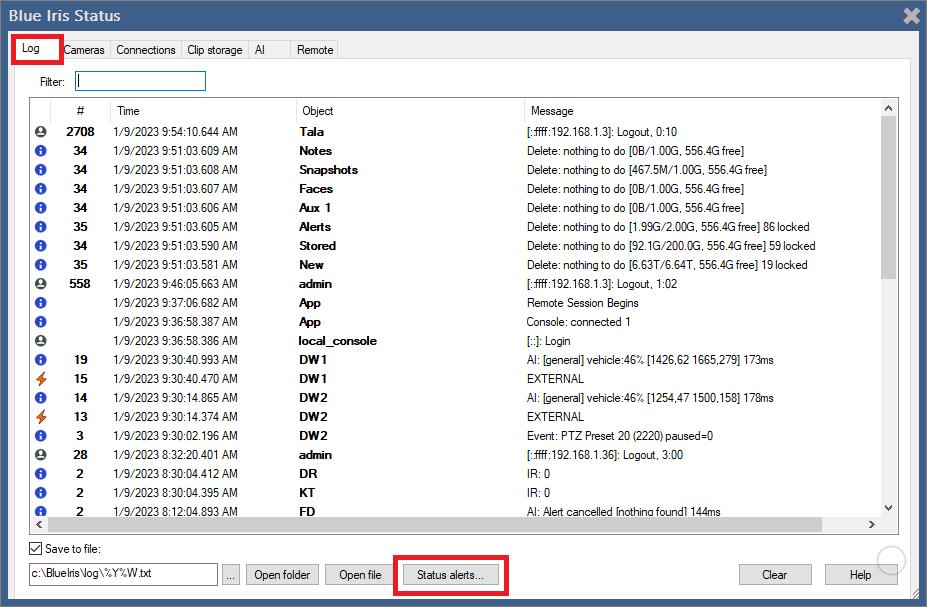Click the info icon beside the Aux 1 row
This screenshot has height=607, width=927.
coord(40,207)
